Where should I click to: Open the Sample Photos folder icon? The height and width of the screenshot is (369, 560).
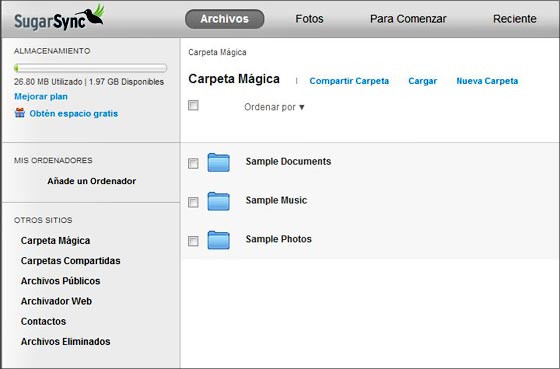(x=218, y=240)
